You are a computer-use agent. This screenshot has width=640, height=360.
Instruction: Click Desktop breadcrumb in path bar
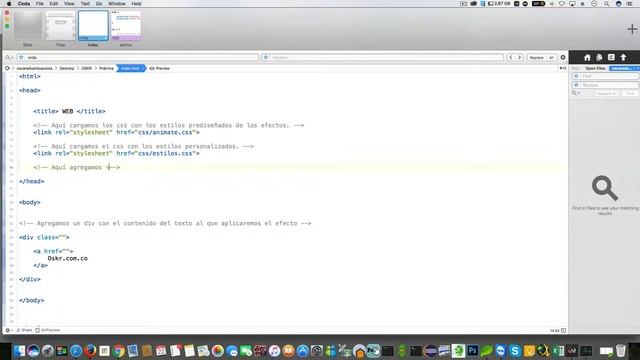click(67, 68)
